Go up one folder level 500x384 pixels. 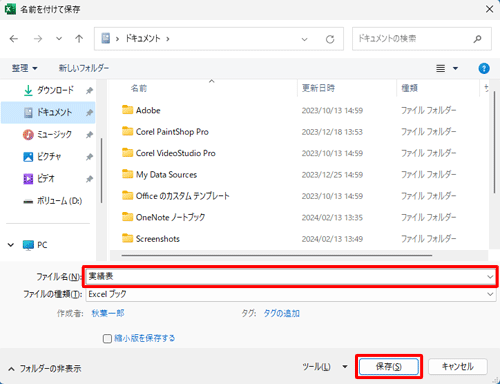tap(79, 39)
